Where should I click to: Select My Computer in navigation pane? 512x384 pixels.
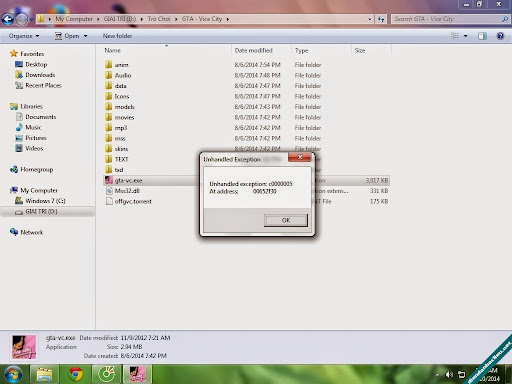(x=34, y=190)
